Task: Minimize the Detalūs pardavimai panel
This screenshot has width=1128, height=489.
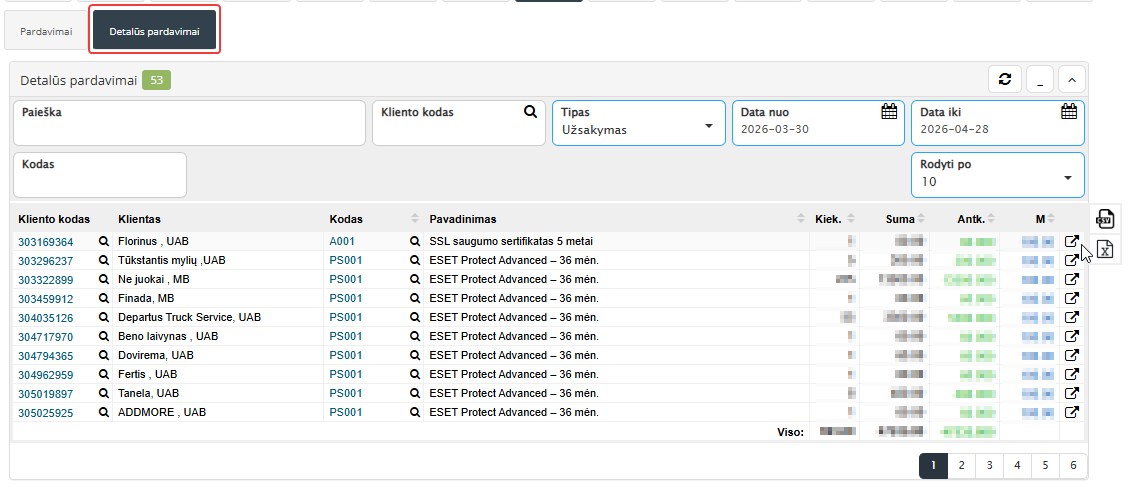Action: pyautogui.click(x=1040, y=79)
